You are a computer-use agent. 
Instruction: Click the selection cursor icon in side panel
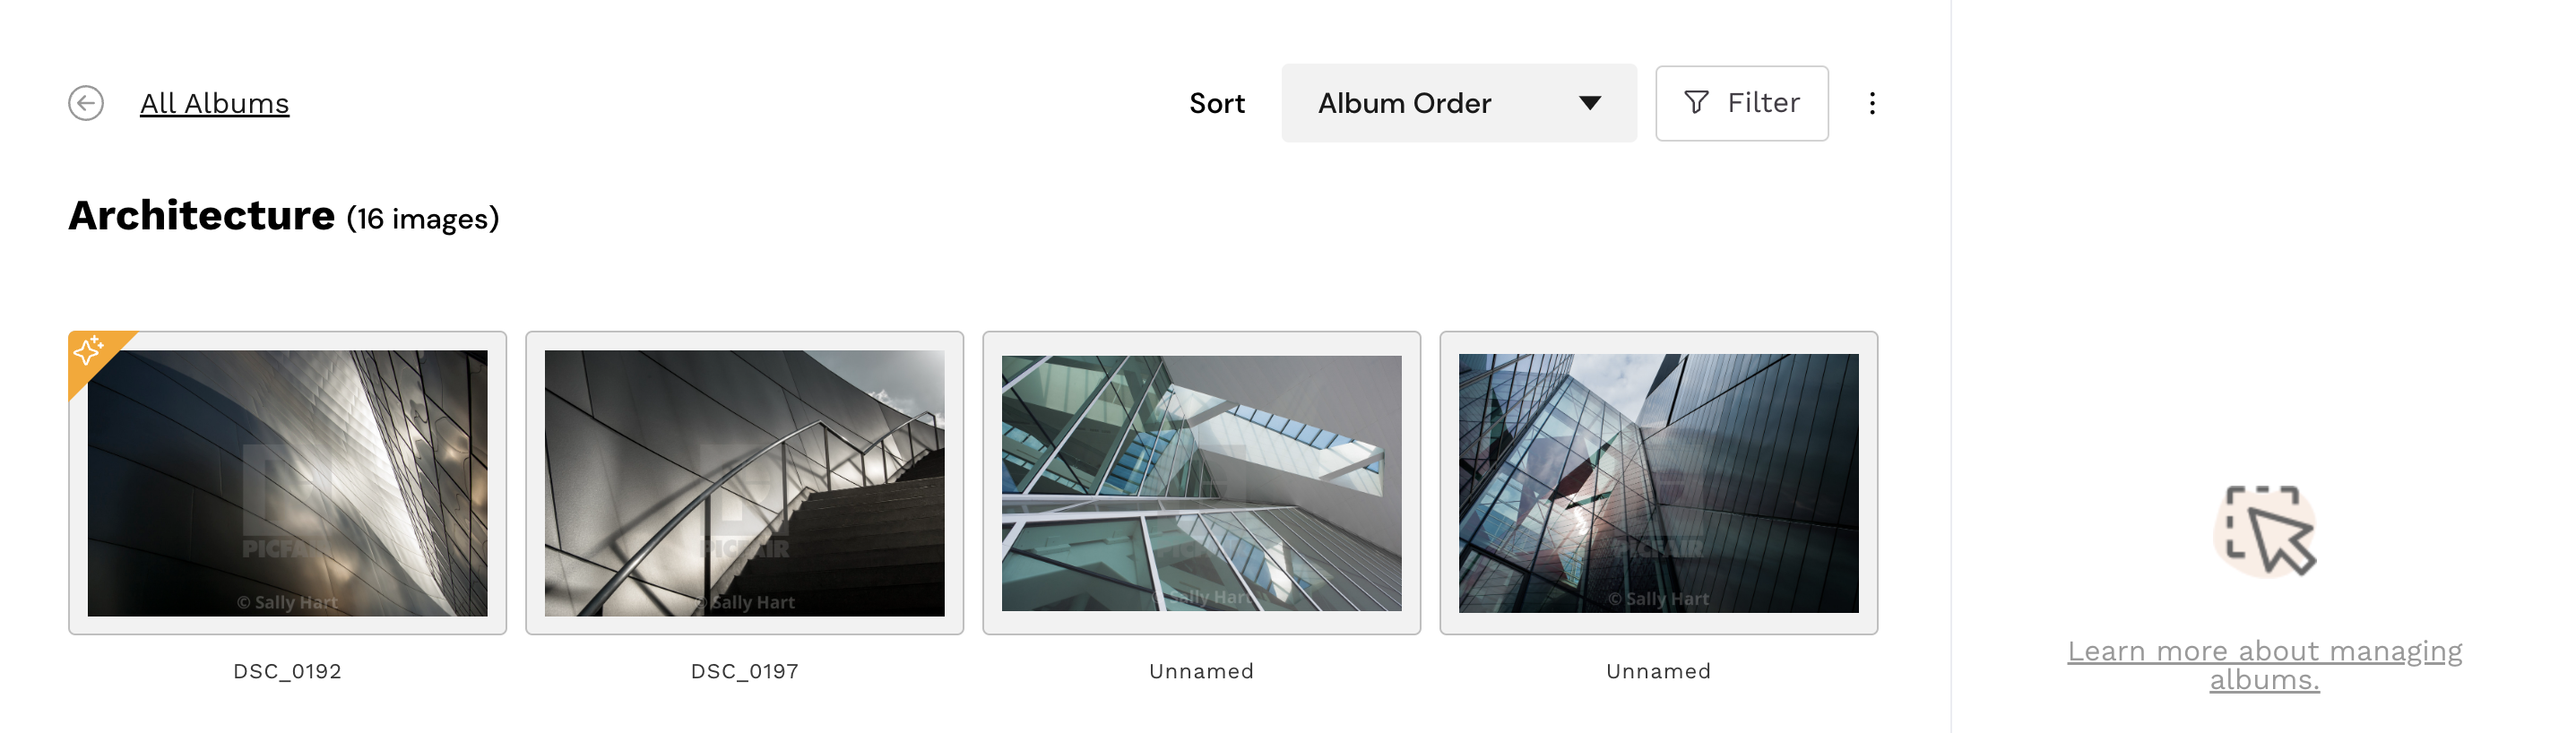coord(2265,530)
